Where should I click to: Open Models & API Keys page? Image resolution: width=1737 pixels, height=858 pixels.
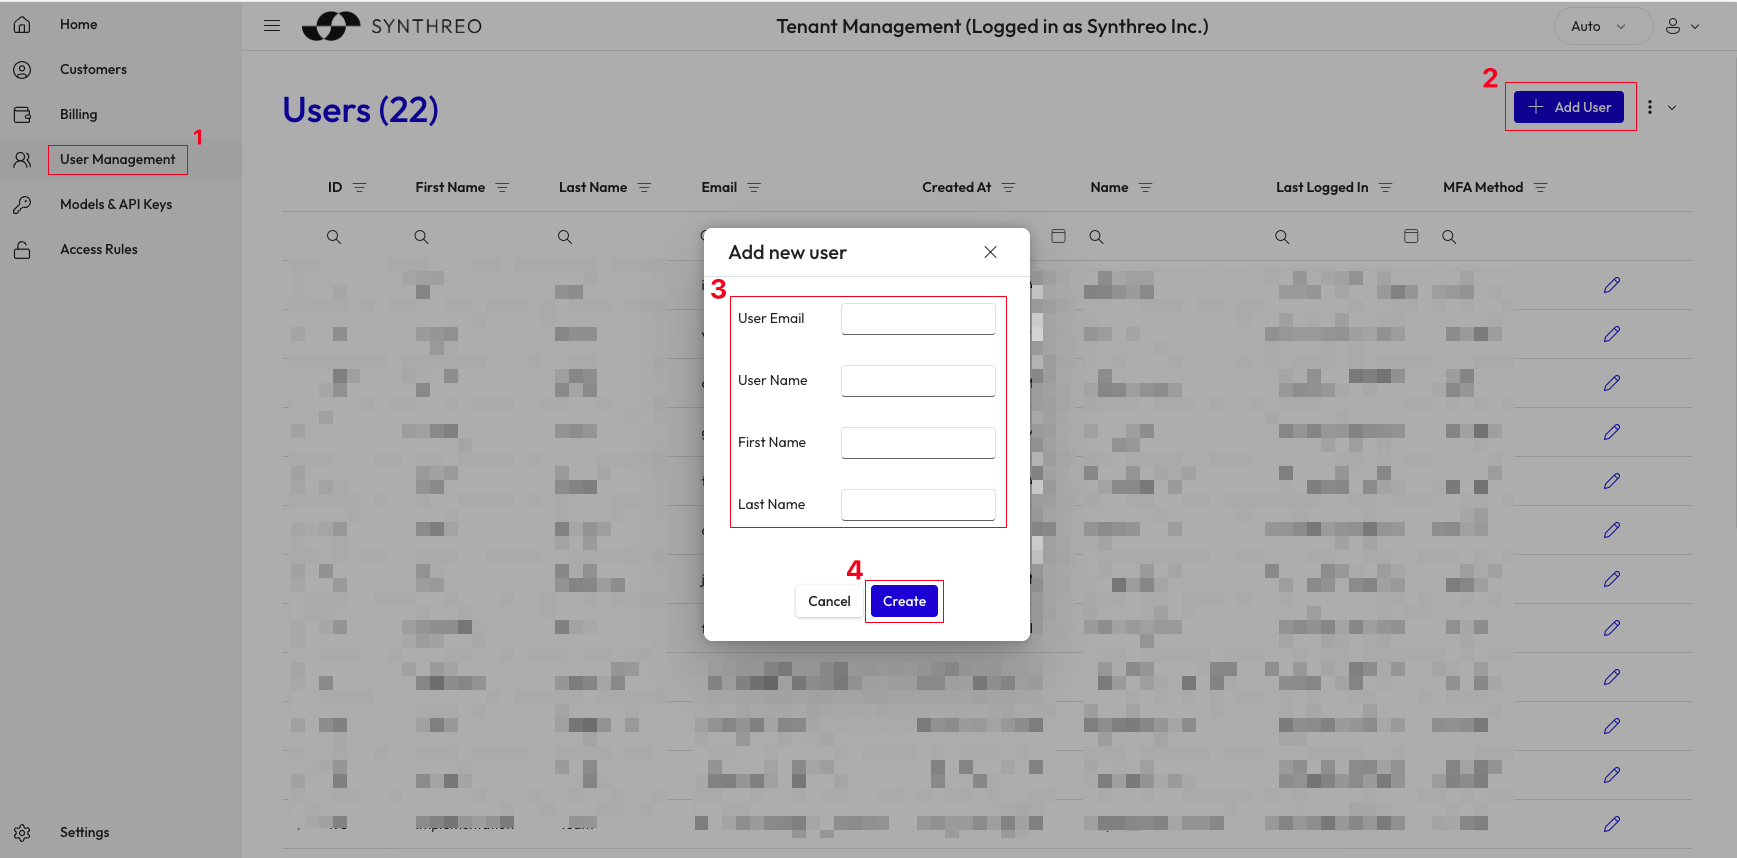point(115,204)
